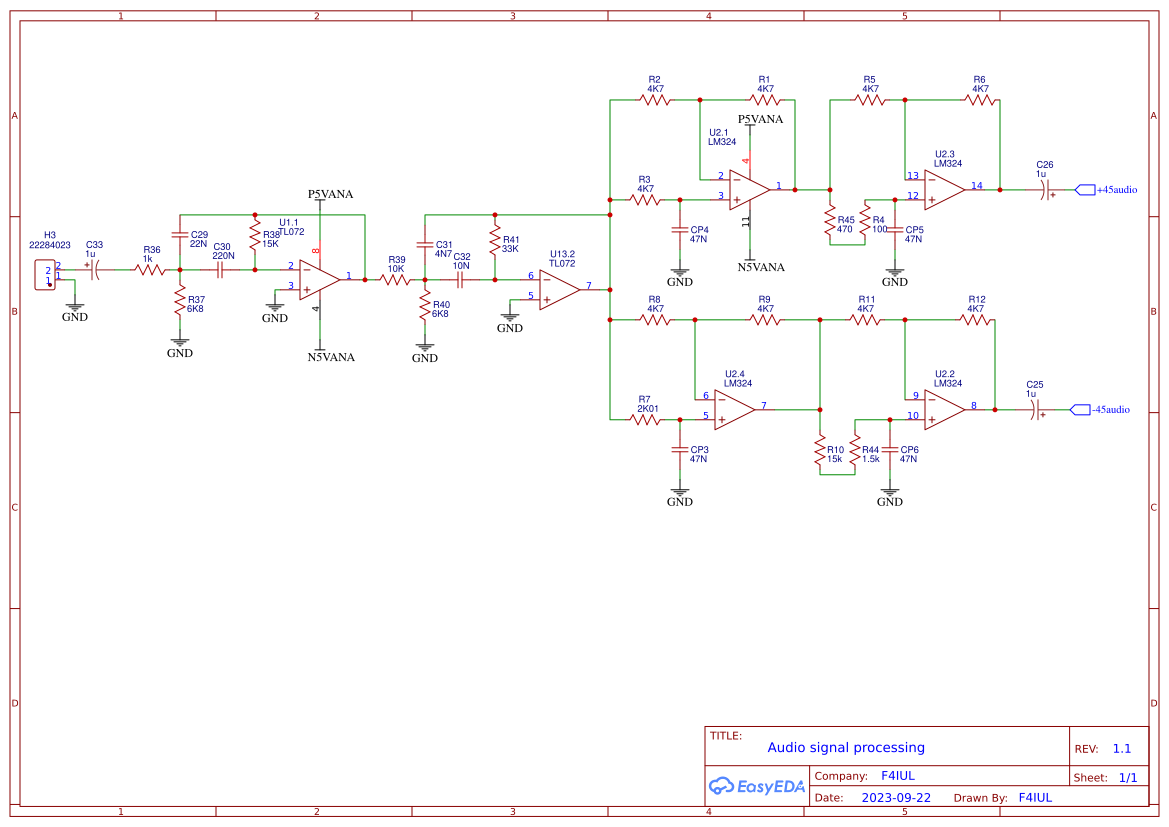Click the R7 2K01 resistor symbol
1169x827 pixels.
click(x=645, y=420)
